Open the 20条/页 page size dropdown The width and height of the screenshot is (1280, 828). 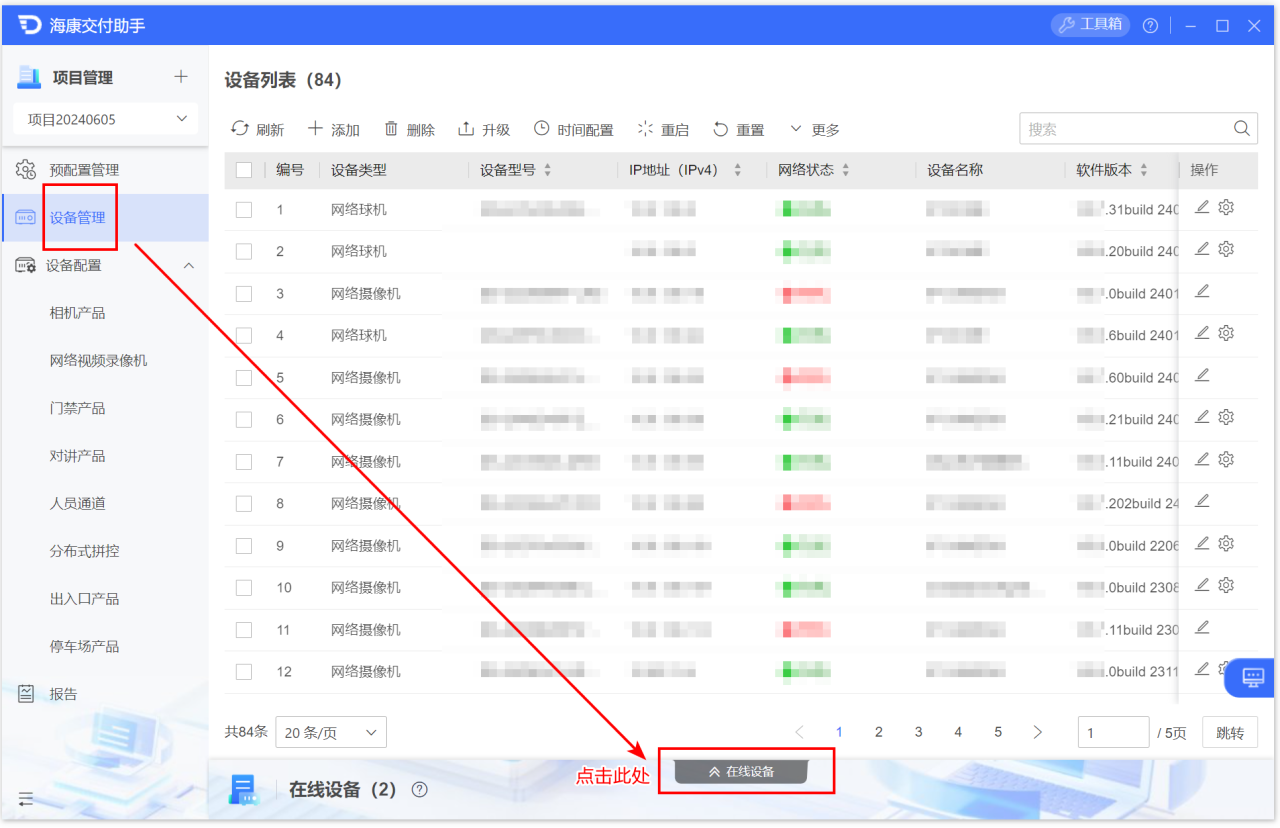(x=330, y=732)
